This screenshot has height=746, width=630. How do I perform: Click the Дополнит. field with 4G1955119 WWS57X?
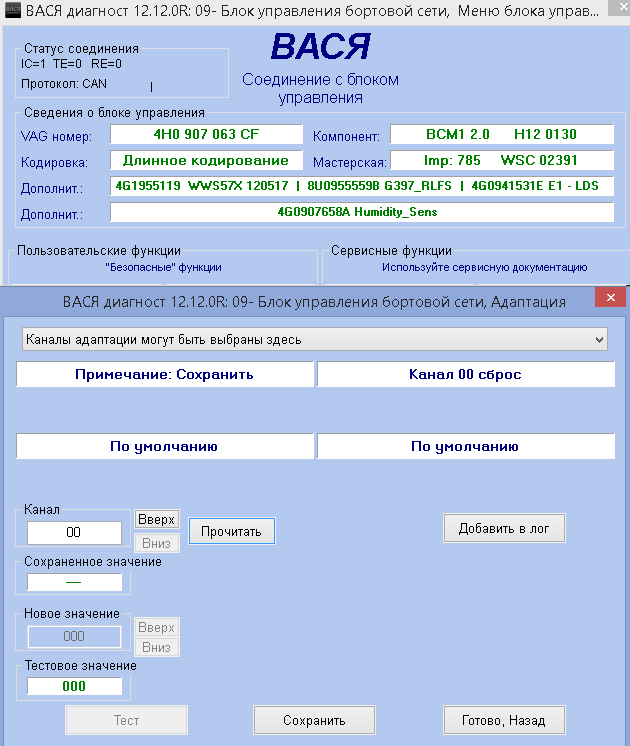click(362, 186)
